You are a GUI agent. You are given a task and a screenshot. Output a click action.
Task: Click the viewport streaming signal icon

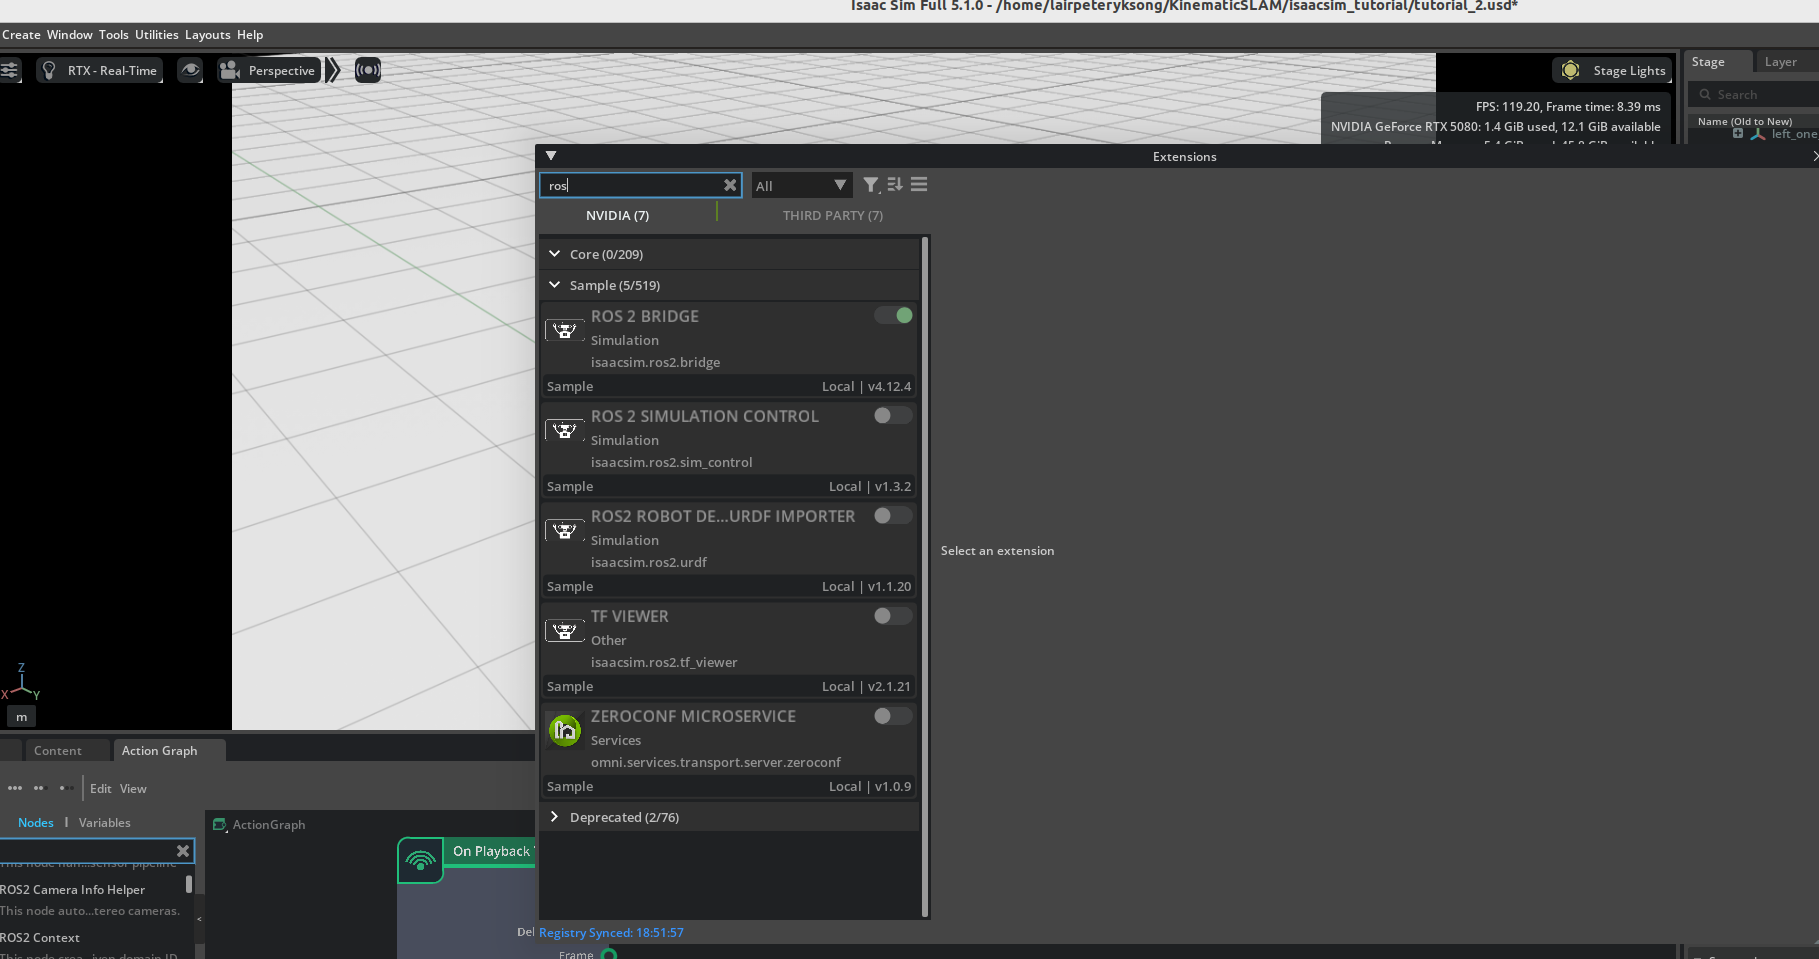click(368, 70)
